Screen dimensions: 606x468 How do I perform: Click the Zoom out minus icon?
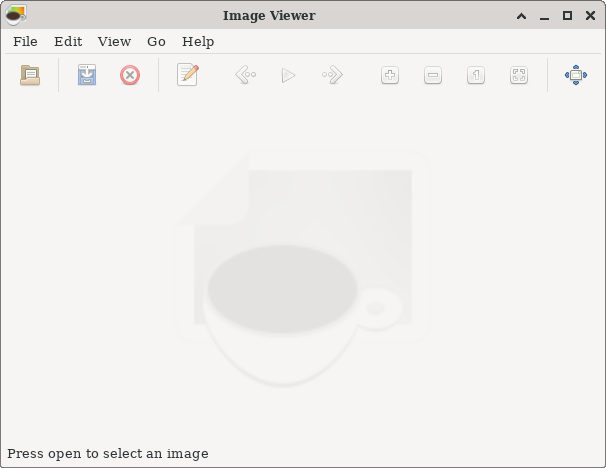tap(433, 75)
